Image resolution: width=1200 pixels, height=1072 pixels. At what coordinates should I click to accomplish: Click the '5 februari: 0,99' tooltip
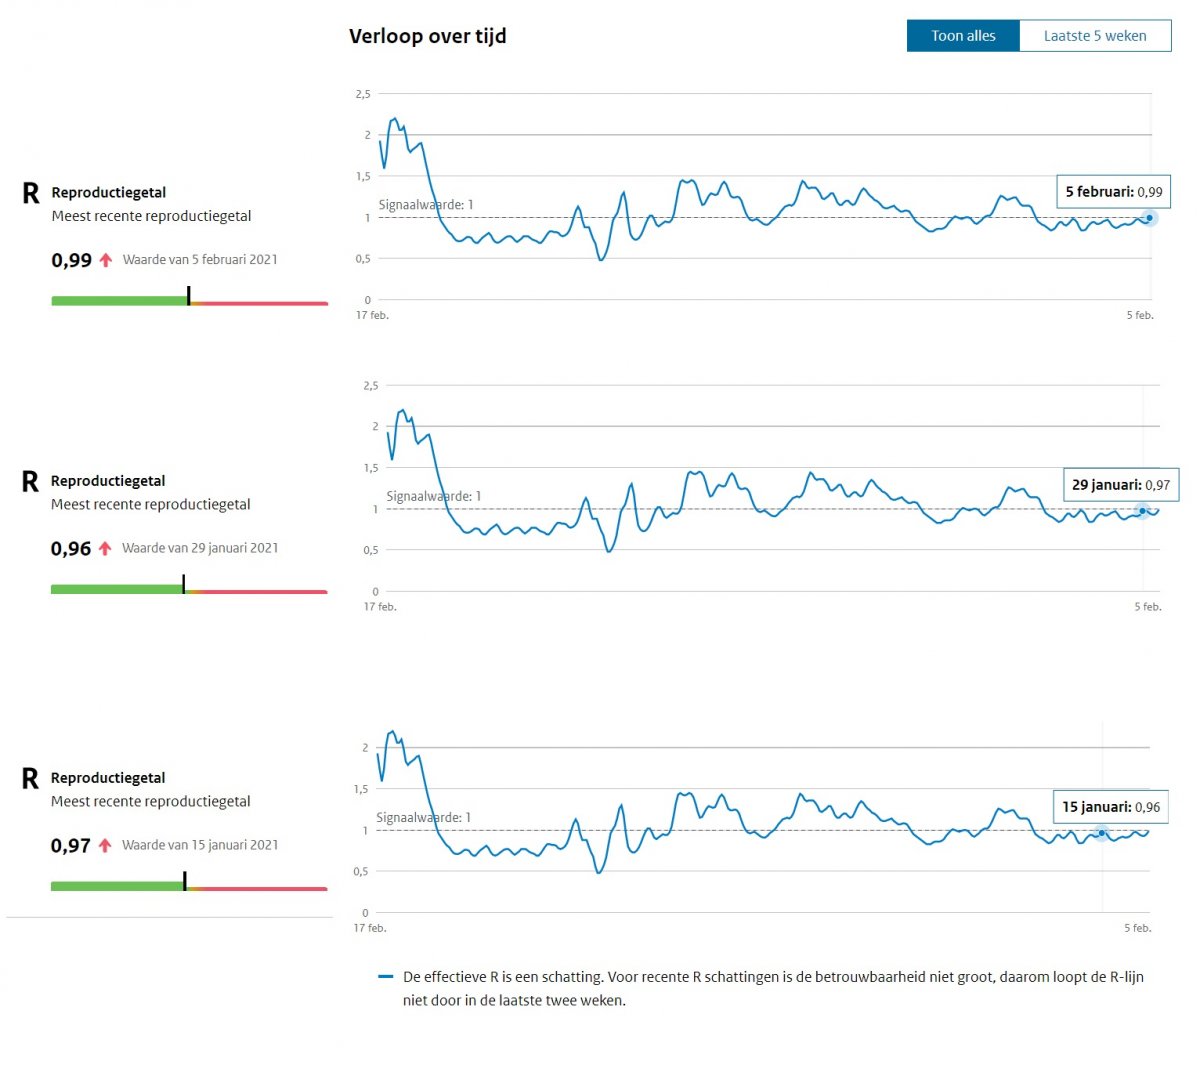(x=1113, y=192)
